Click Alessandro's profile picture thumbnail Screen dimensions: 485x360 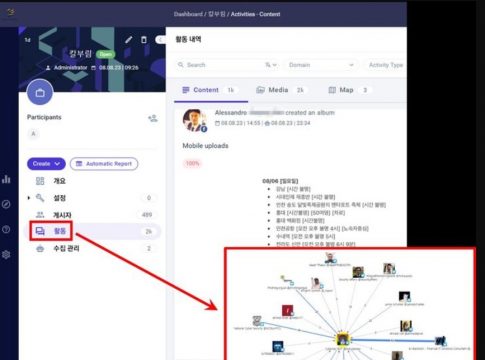click(x=194, y=120)
